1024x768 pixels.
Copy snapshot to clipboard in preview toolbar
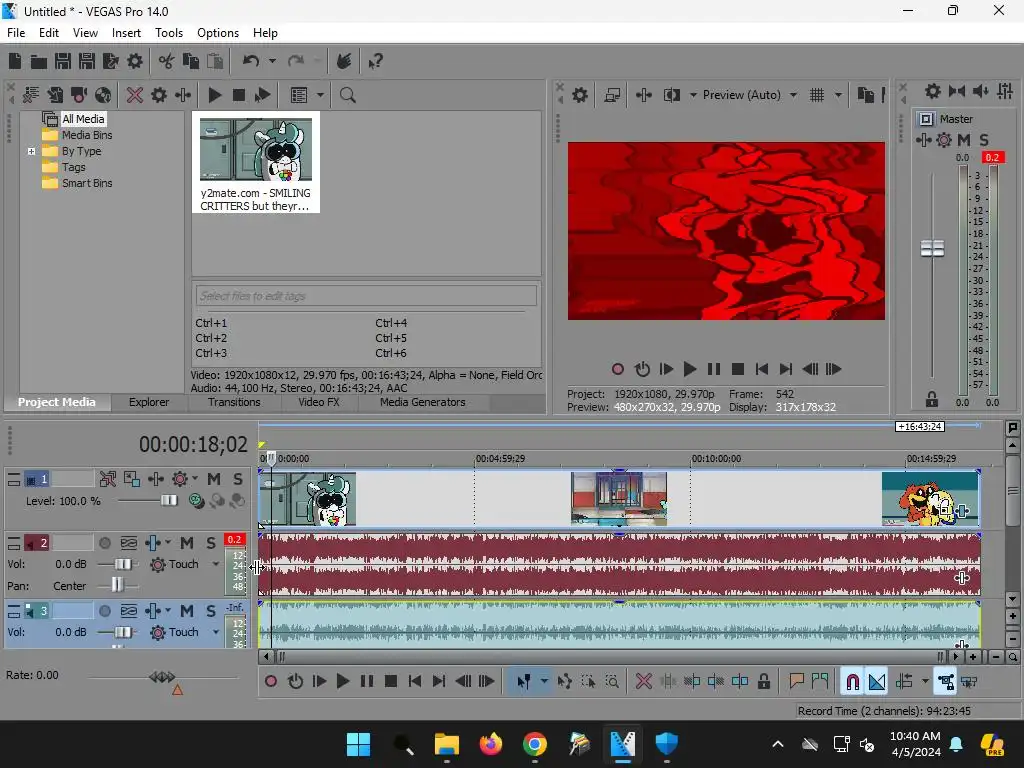tap(866, 95)
